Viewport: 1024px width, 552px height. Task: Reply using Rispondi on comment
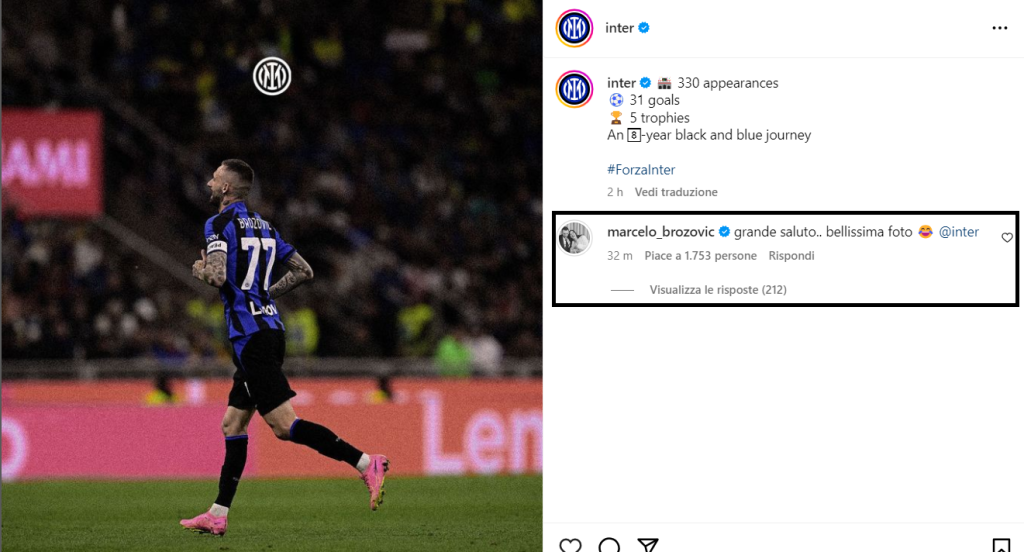coord(791,255)
